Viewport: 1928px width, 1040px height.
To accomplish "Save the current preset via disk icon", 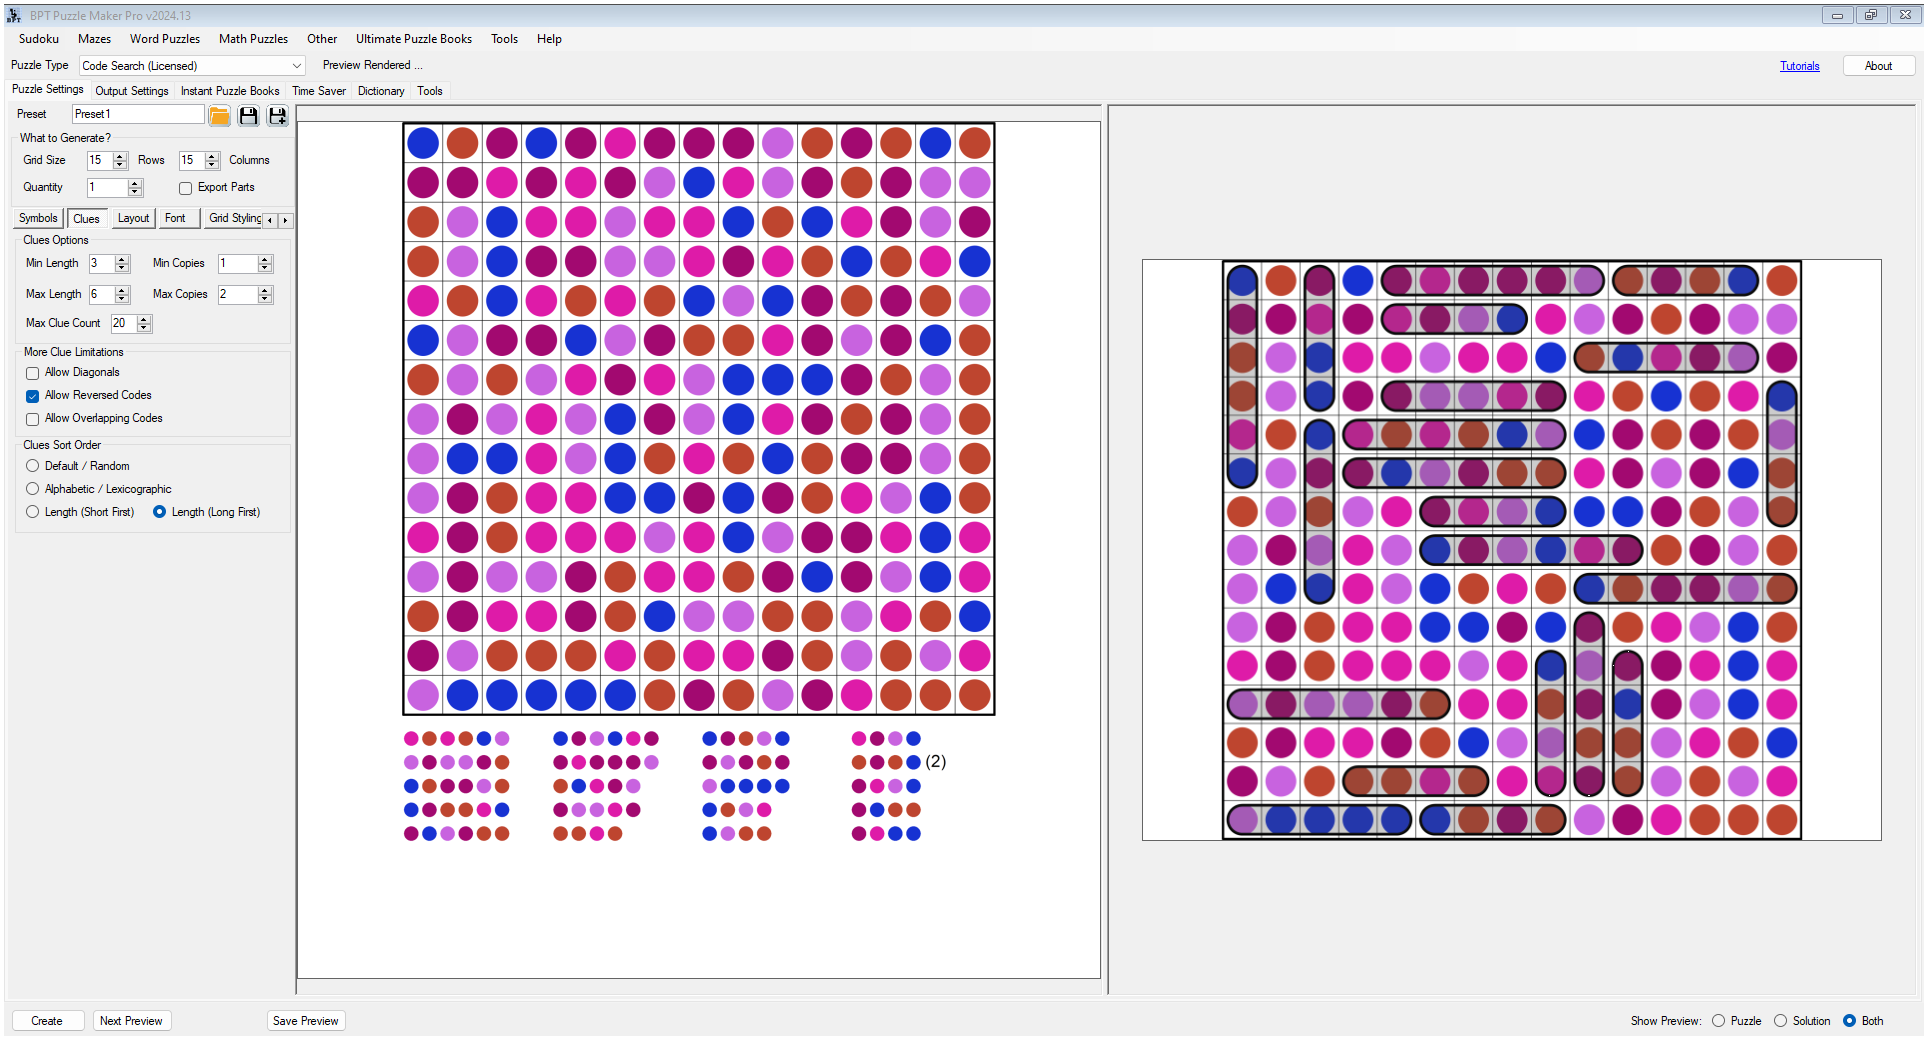I will click(x=249, y=116).
